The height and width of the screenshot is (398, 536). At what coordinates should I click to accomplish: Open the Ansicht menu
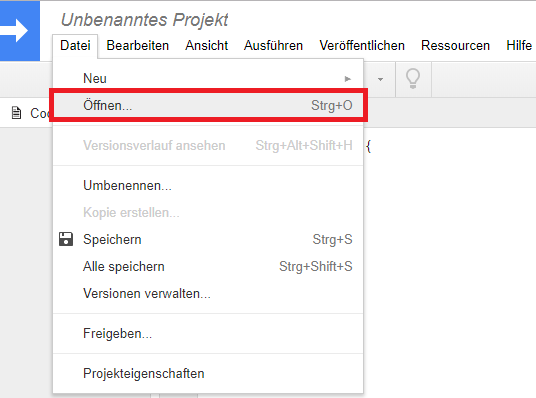click(206, 45)
